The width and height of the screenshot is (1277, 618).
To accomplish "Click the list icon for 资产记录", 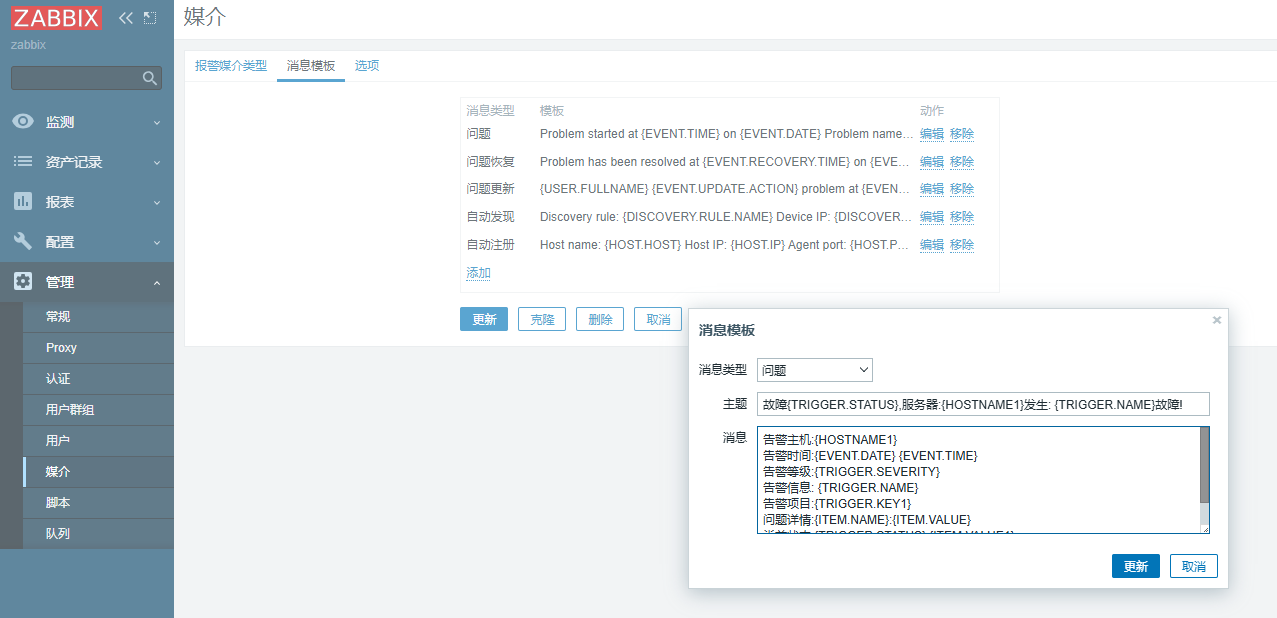I will click(x=23, y=162).
